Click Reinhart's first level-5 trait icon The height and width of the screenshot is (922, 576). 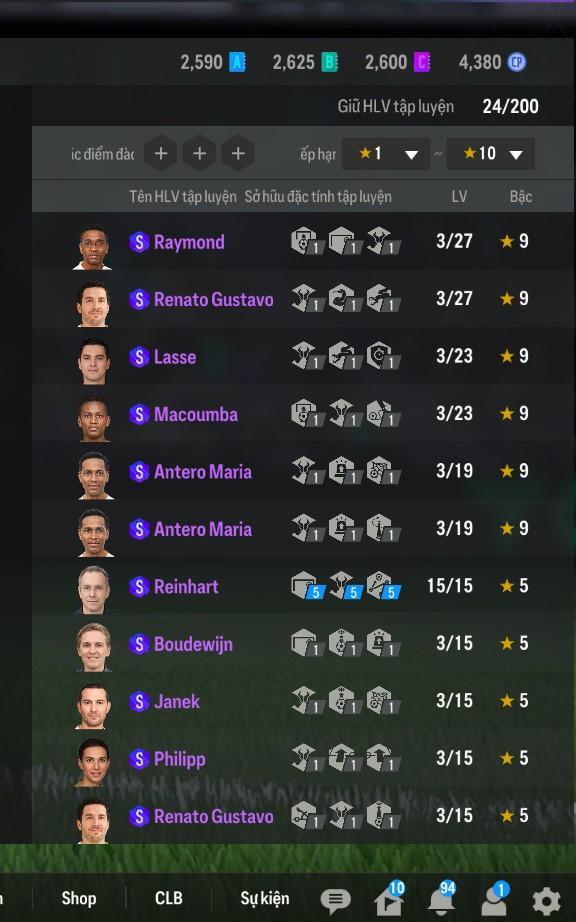(307, 586)
